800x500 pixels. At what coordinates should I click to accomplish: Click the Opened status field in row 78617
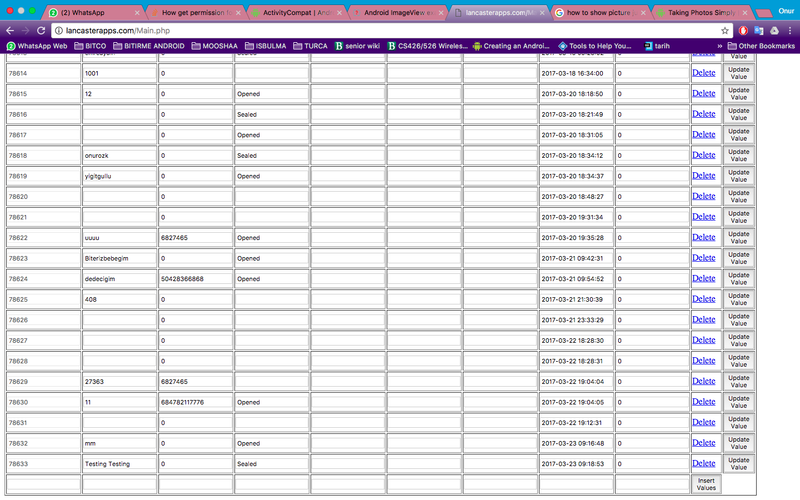pyautogui.click(x=271, y=135)
